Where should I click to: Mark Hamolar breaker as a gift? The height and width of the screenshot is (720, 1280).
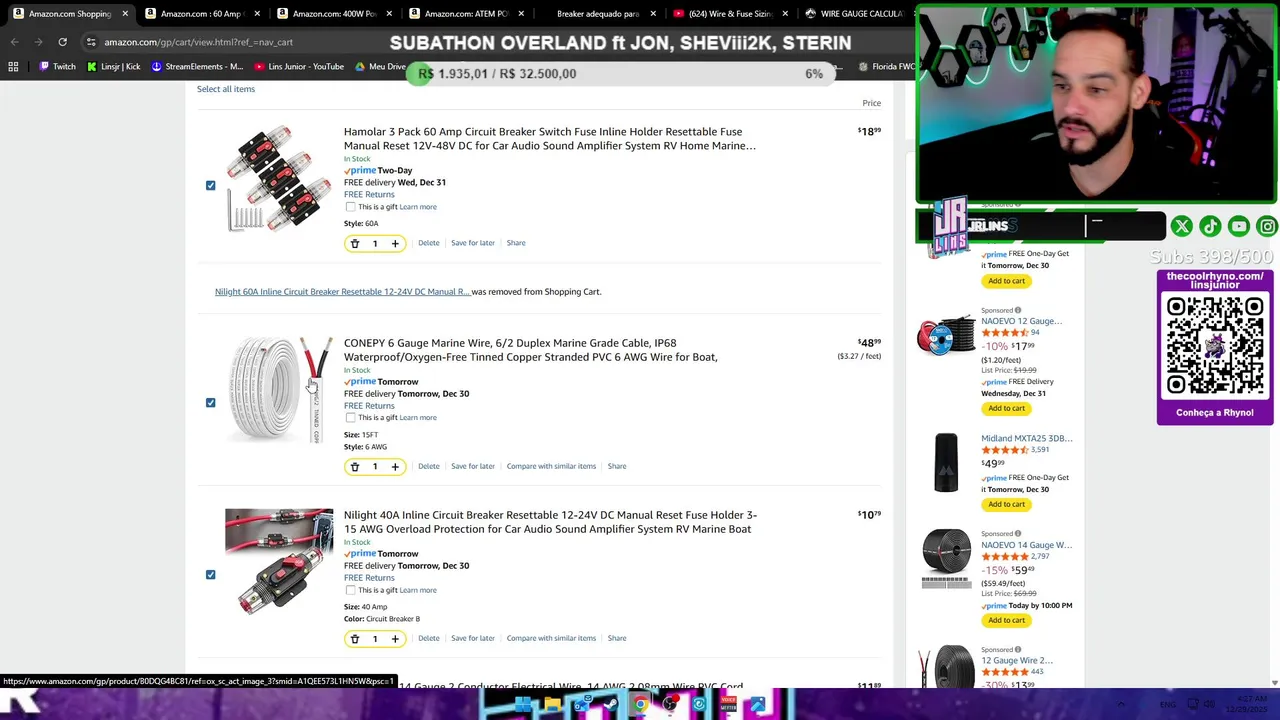(x=350, y=207)
